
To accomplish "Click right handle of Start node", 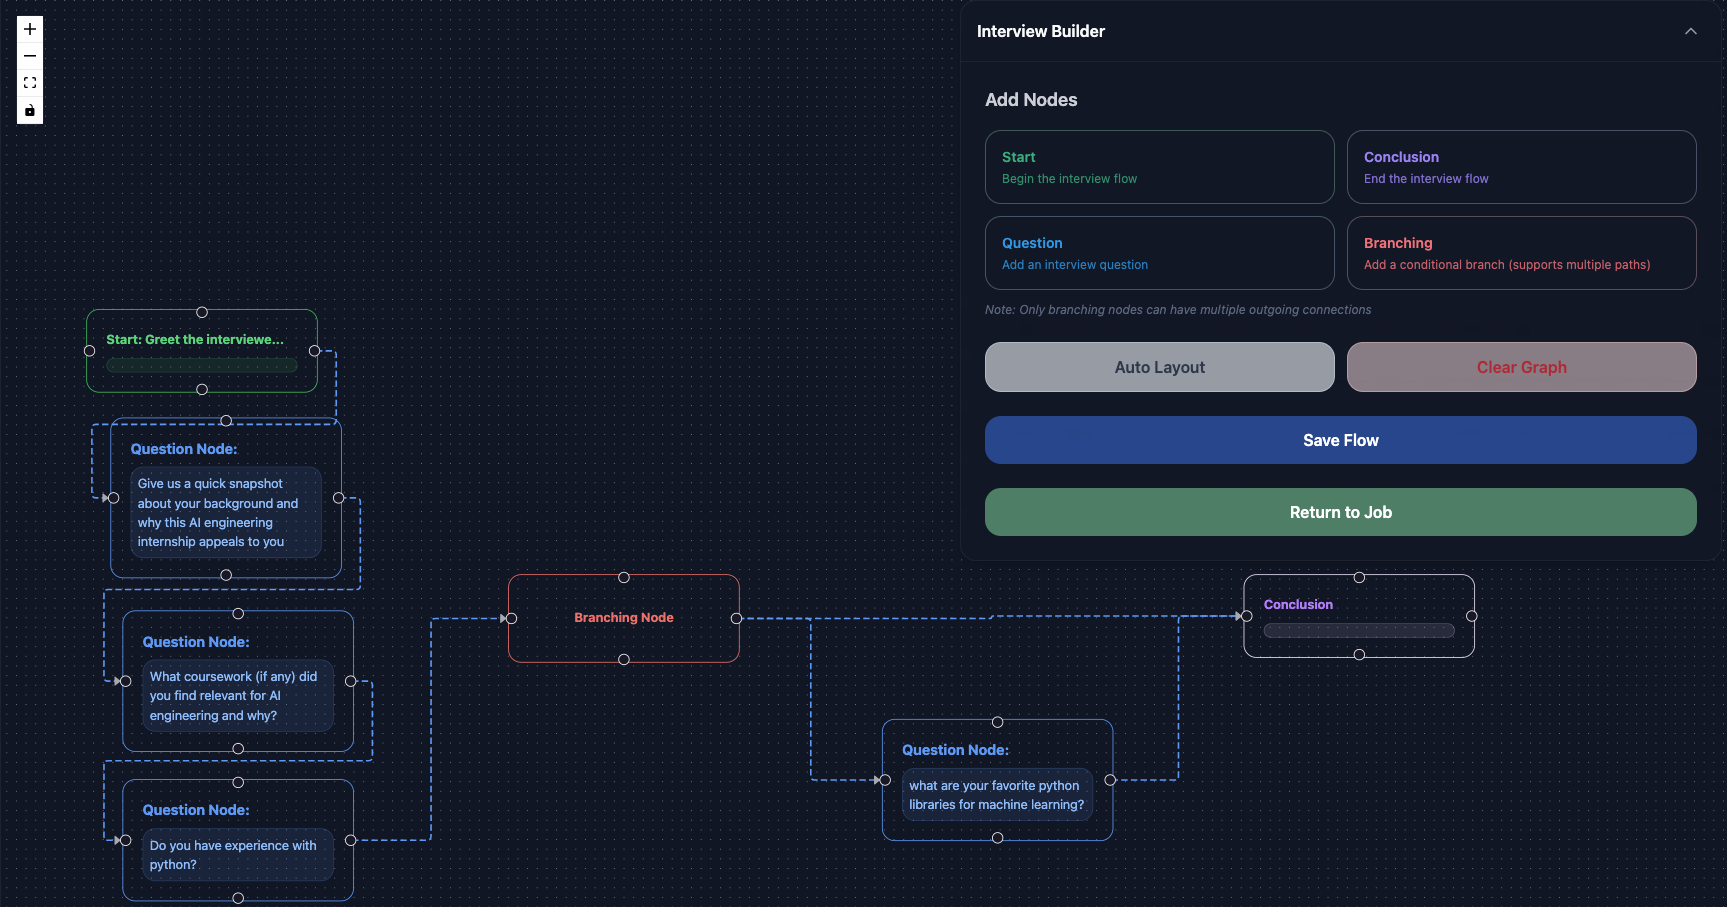I will [x=314, y=351].
